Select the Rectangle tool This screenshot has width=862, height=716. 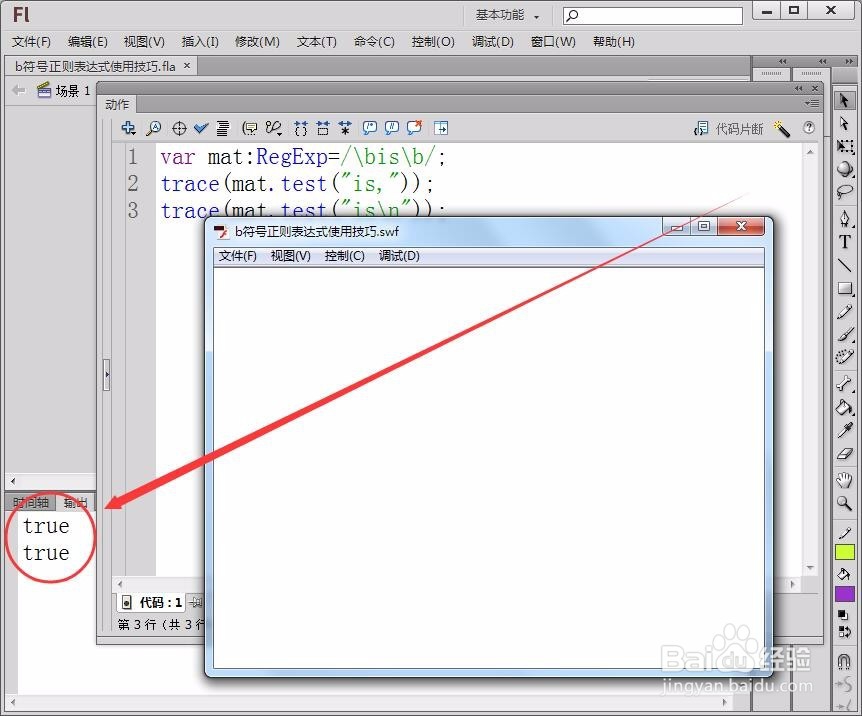pos(844,288)
